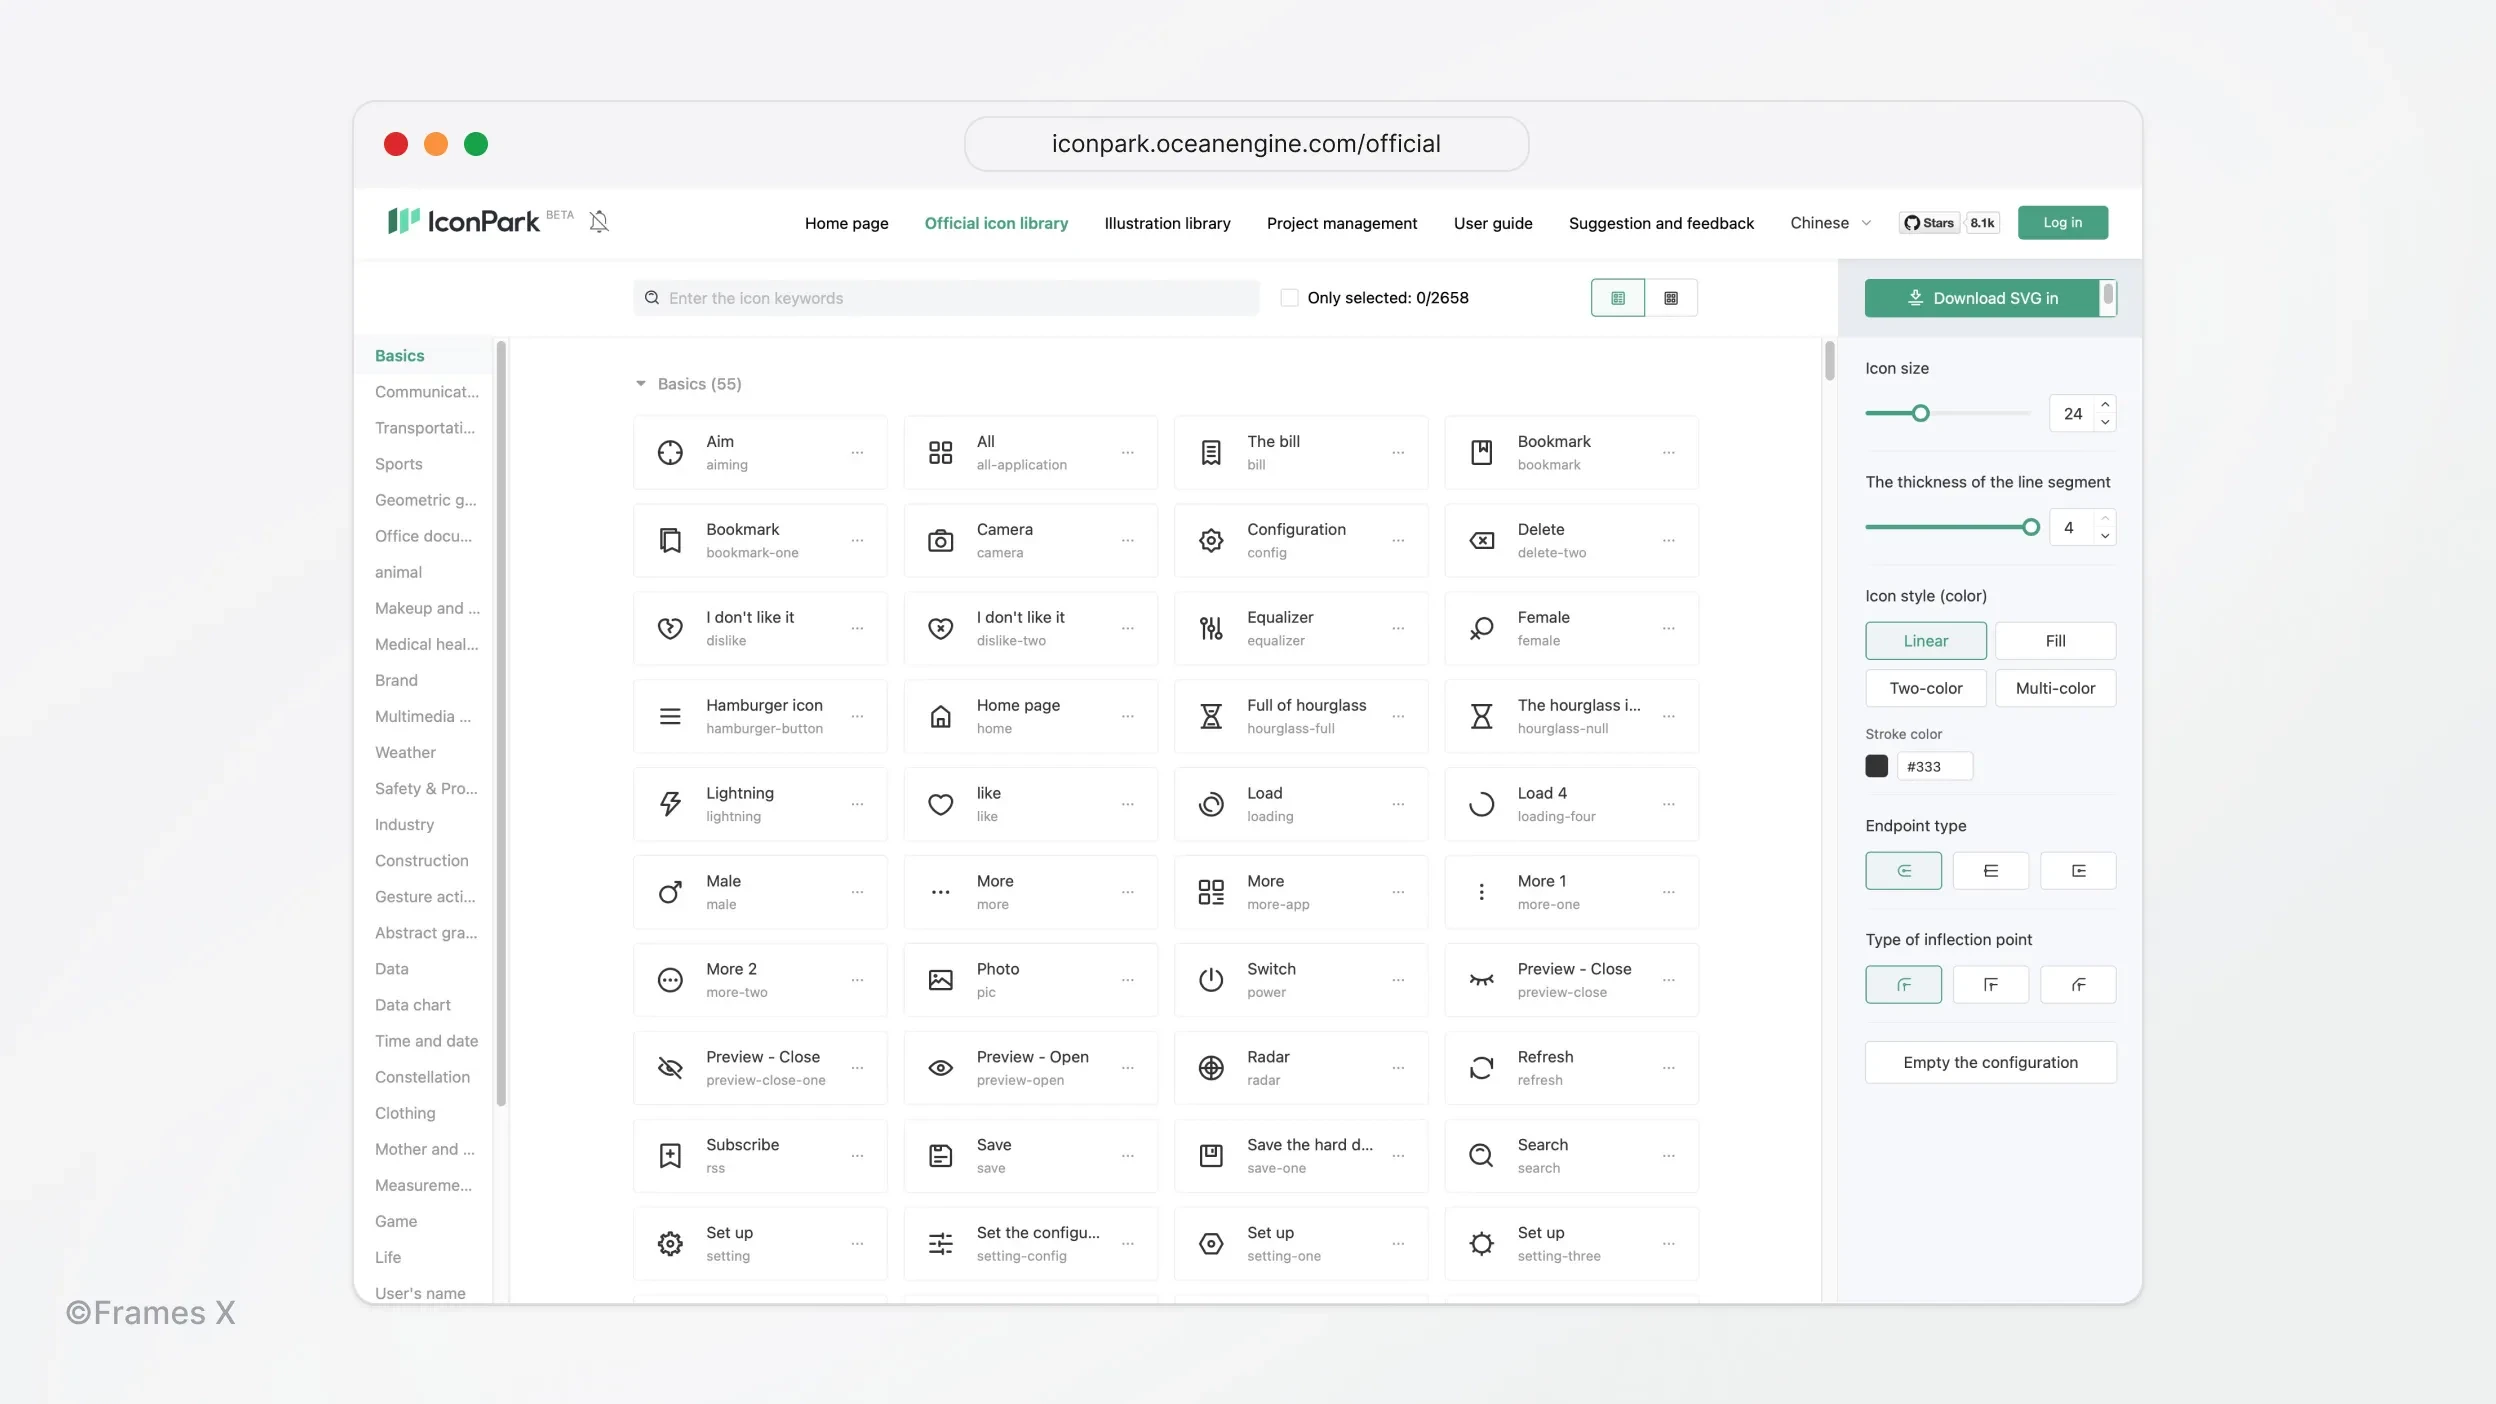Switch to compact grid view toggle
Image resolution: width=2496 pixels, height=1404 pixels.
coord(1671,298)
